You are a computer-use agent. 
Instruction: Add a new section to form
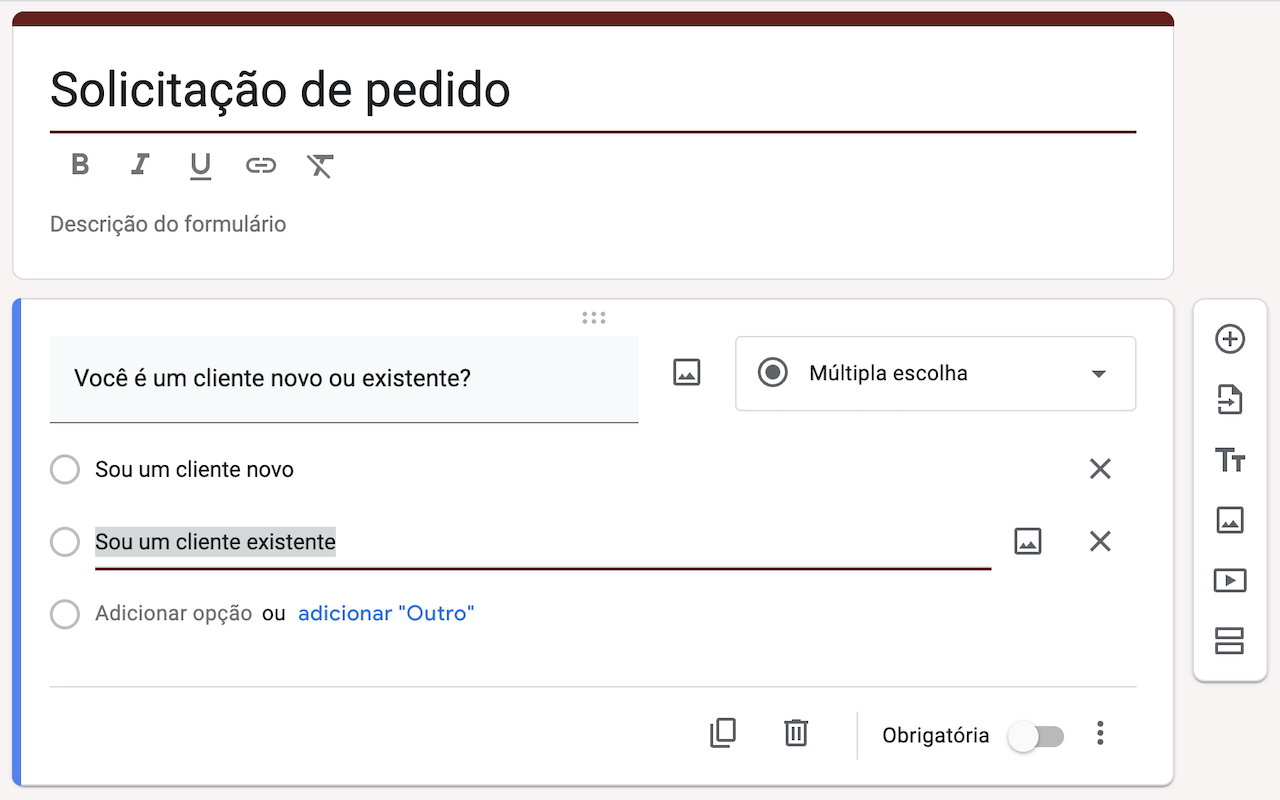(1229, 640)
